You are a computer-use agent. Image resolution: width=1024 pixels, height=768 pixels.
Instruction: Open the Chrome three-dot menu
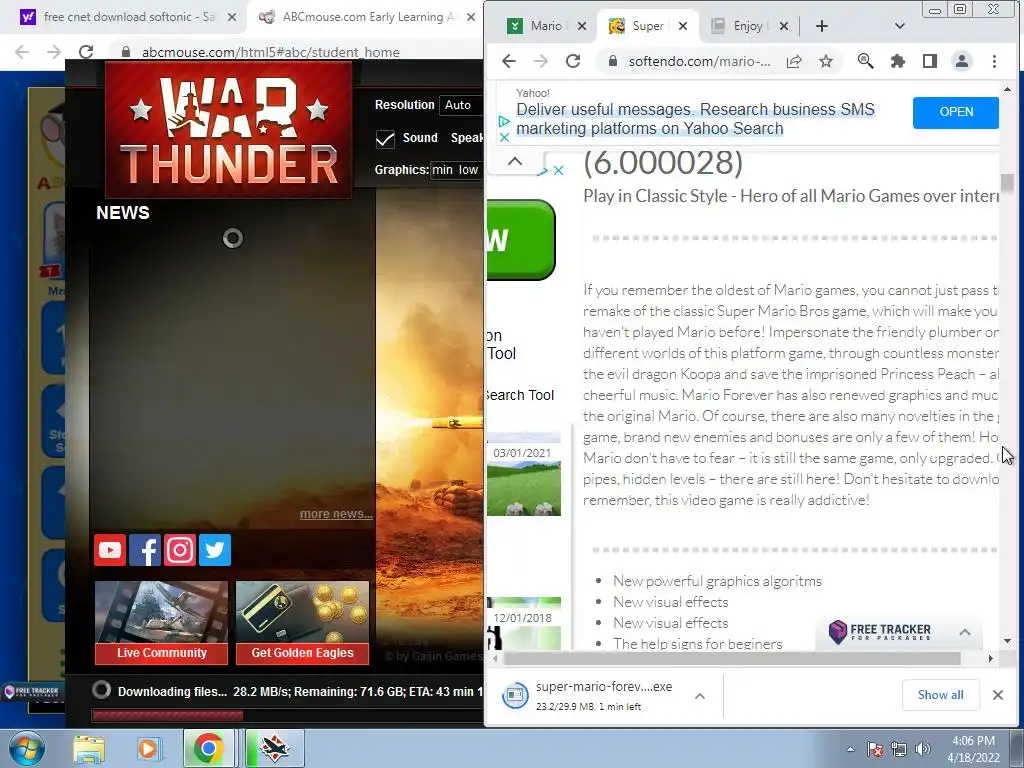[x=994, y=61]
